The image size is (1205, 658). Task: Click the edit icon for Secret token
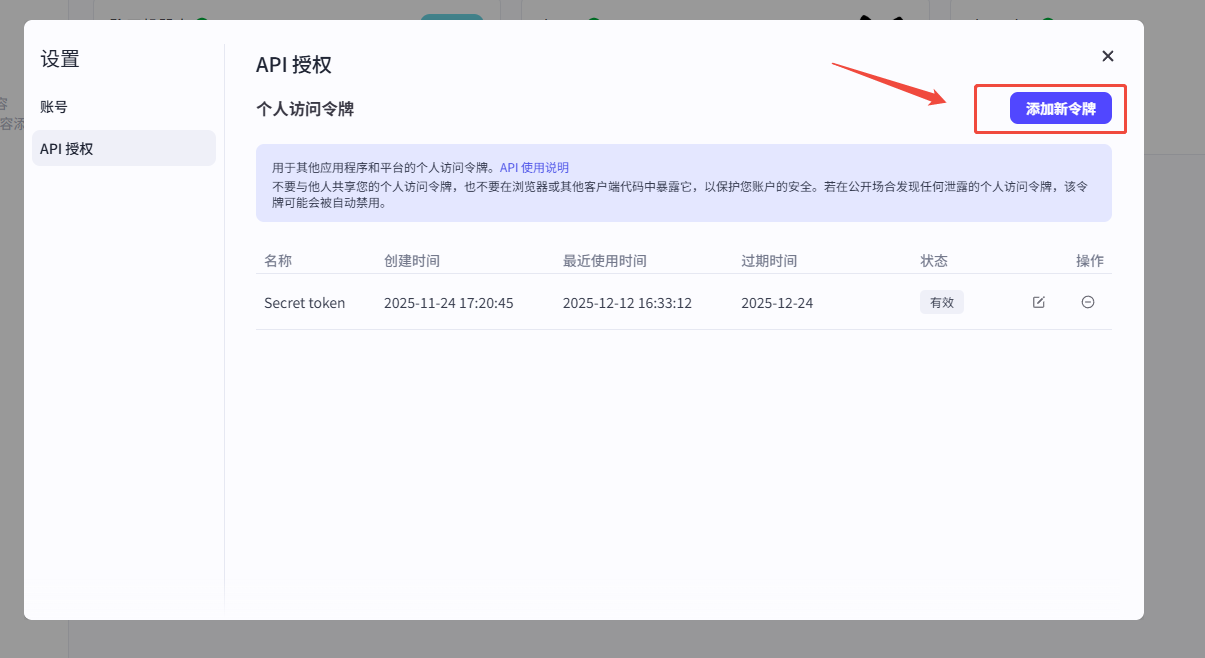pyautogui.click(x=1038, y=303)
